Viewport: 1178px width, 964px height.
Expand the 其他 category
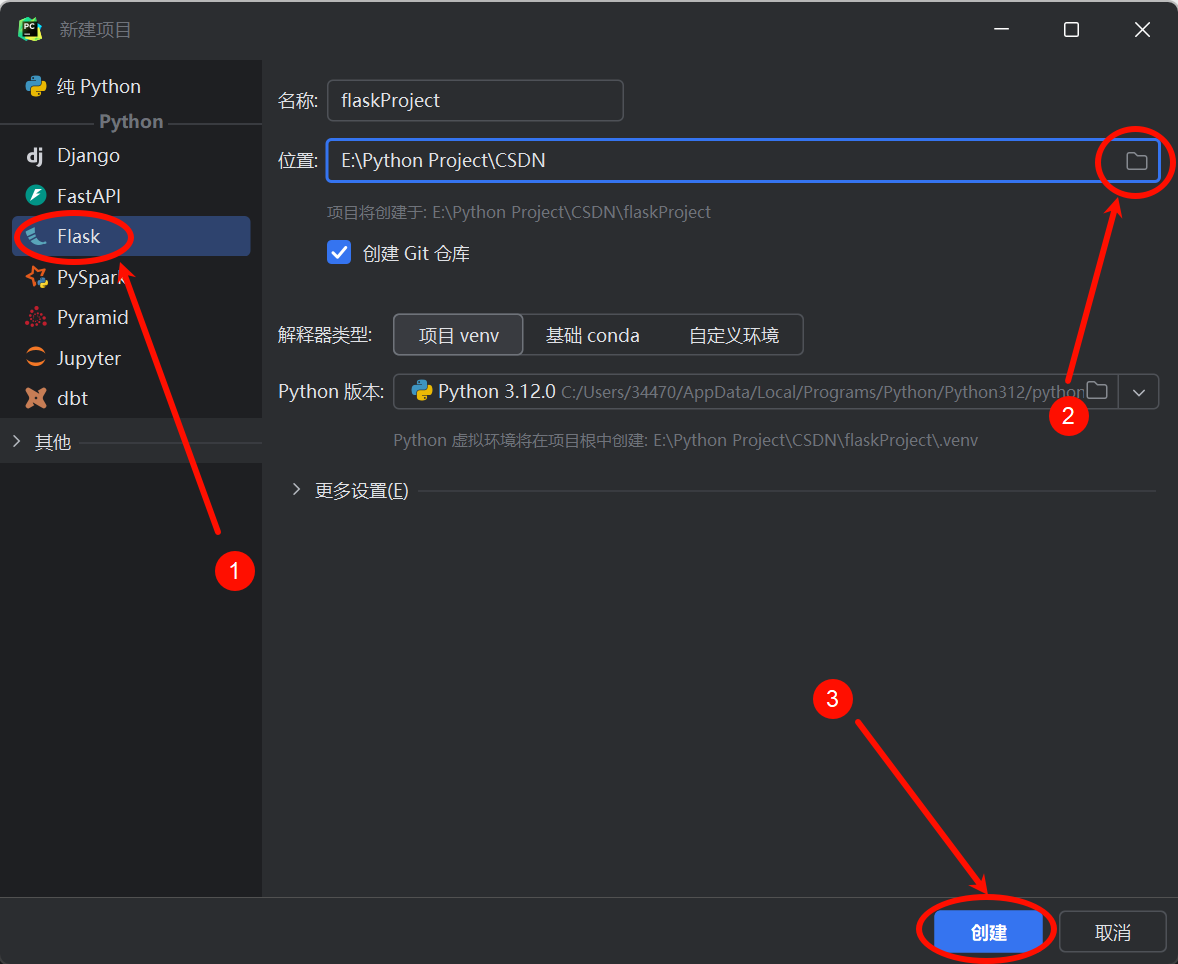tap(17, 442)
